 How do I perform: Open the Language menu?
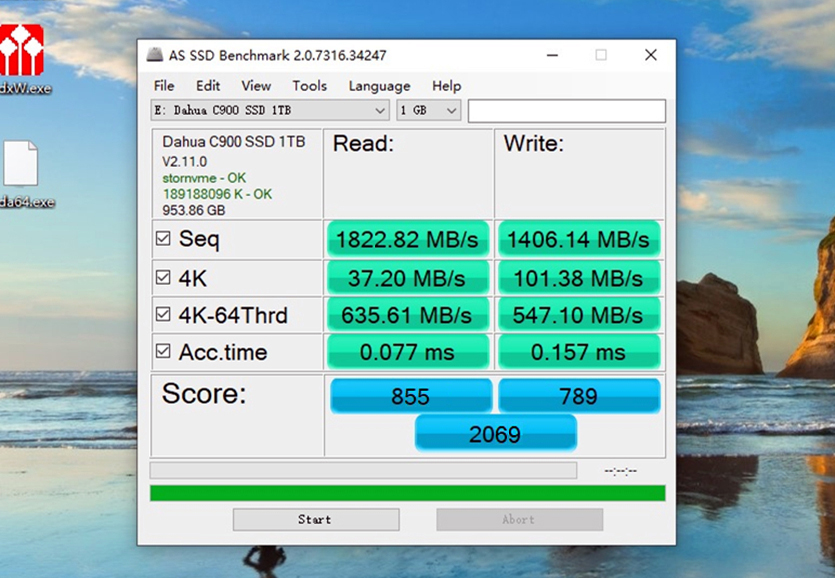point(379,86)
